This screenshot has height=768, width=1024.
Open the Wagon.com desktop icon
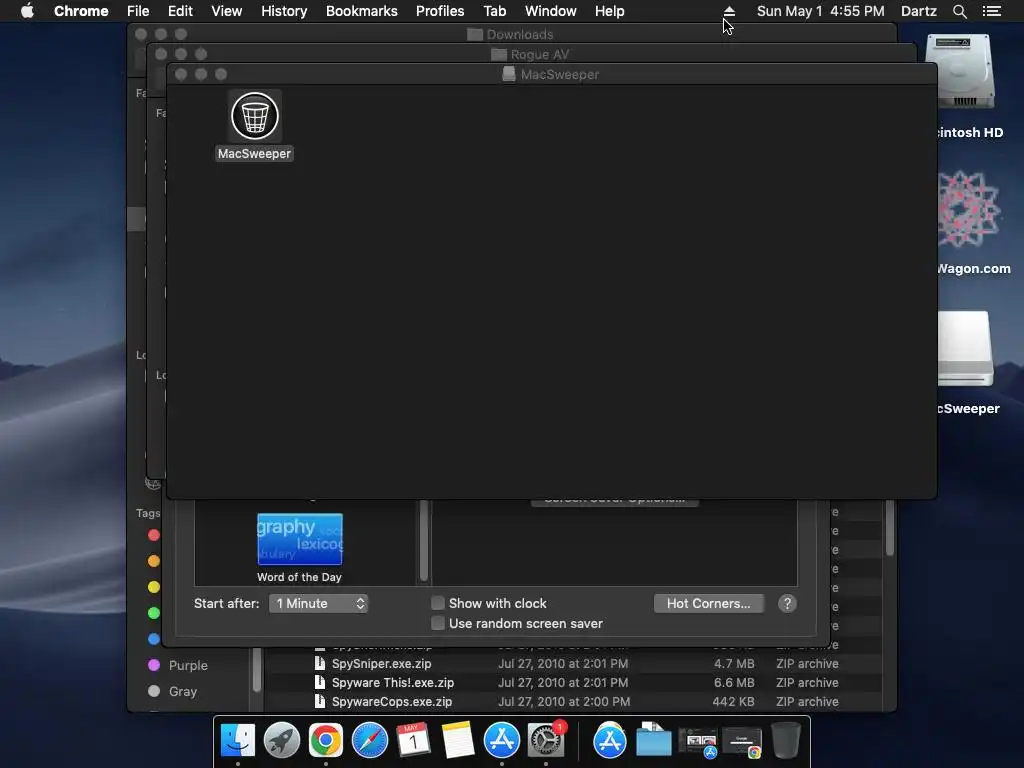point(968,210)
